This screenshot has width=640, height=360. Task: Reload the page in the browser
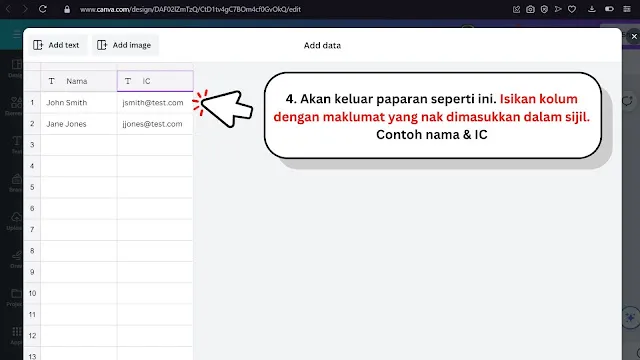42,9
